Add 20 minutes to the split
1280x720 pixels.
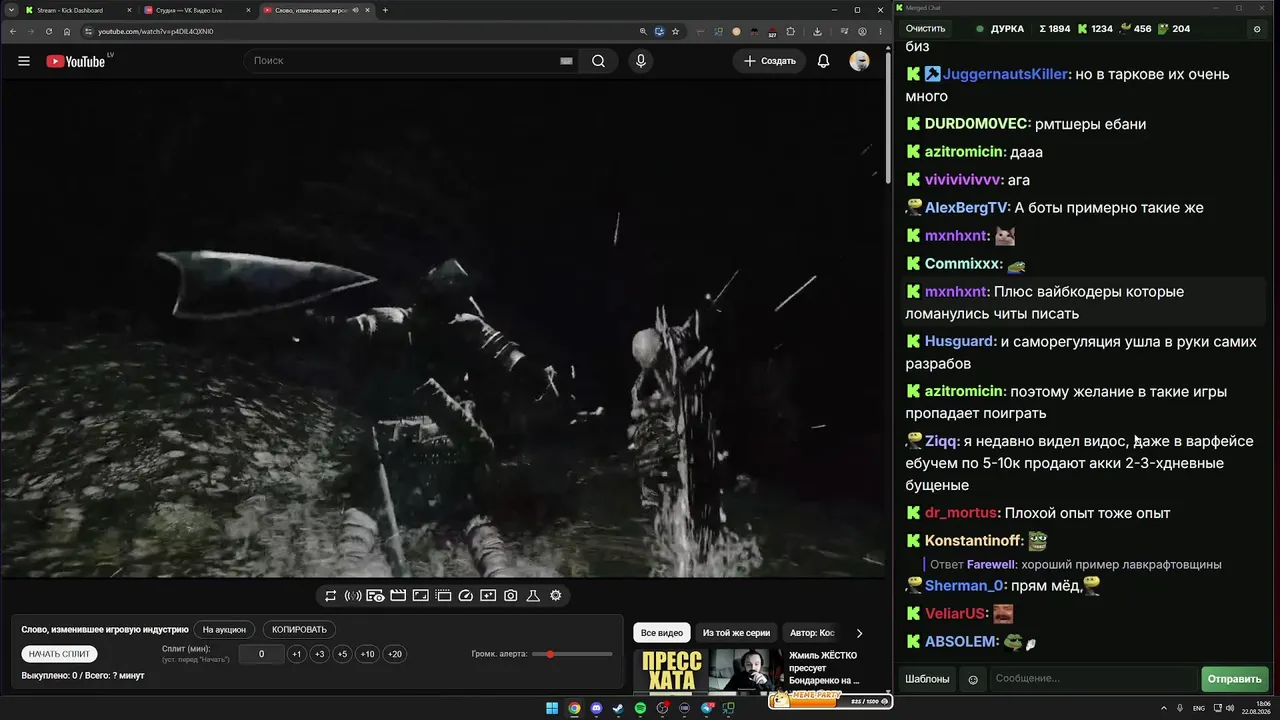click(395, 654)
